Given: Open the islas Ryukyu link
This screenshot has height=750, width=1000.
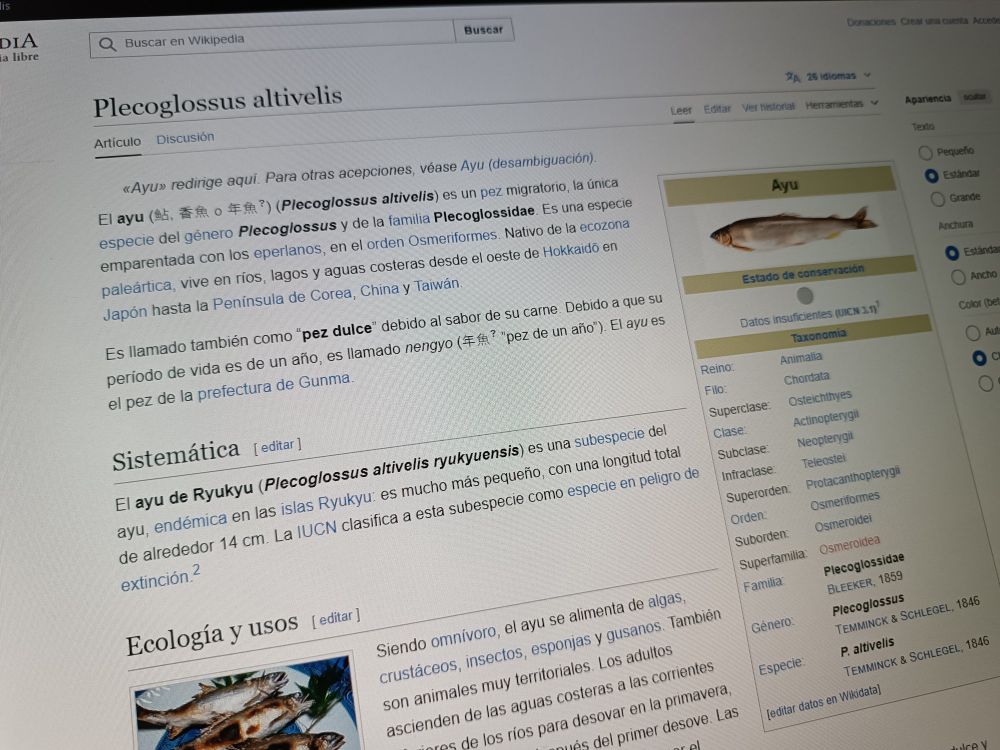Looking at the screenshot, I should (x=327, y=504).
